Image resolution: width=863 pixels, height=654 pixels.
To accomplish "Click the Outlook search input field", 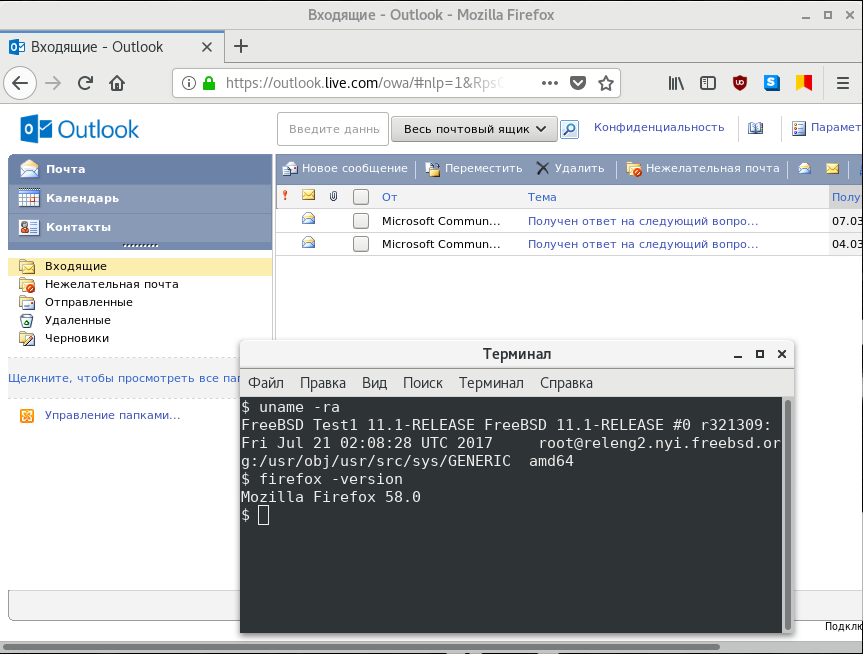I will (x=333, y=129).
